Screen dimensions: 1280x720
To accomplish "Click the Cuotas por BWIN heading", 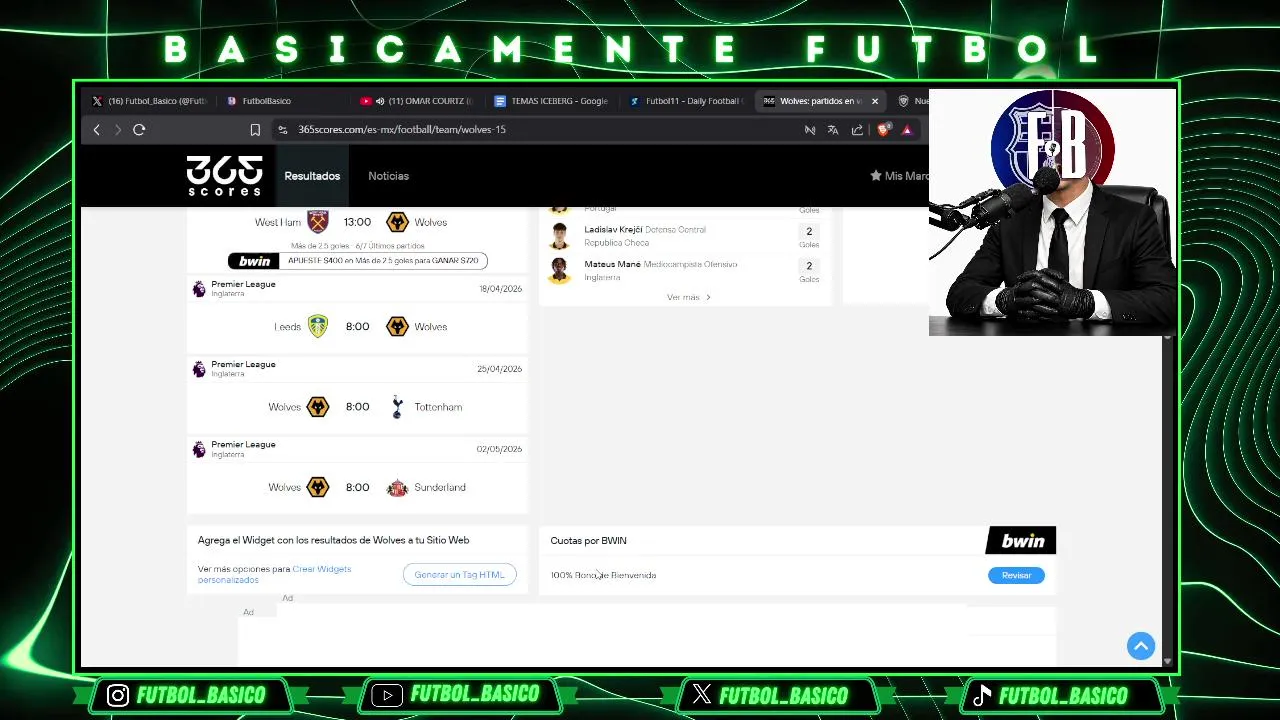I will [588, 541].
